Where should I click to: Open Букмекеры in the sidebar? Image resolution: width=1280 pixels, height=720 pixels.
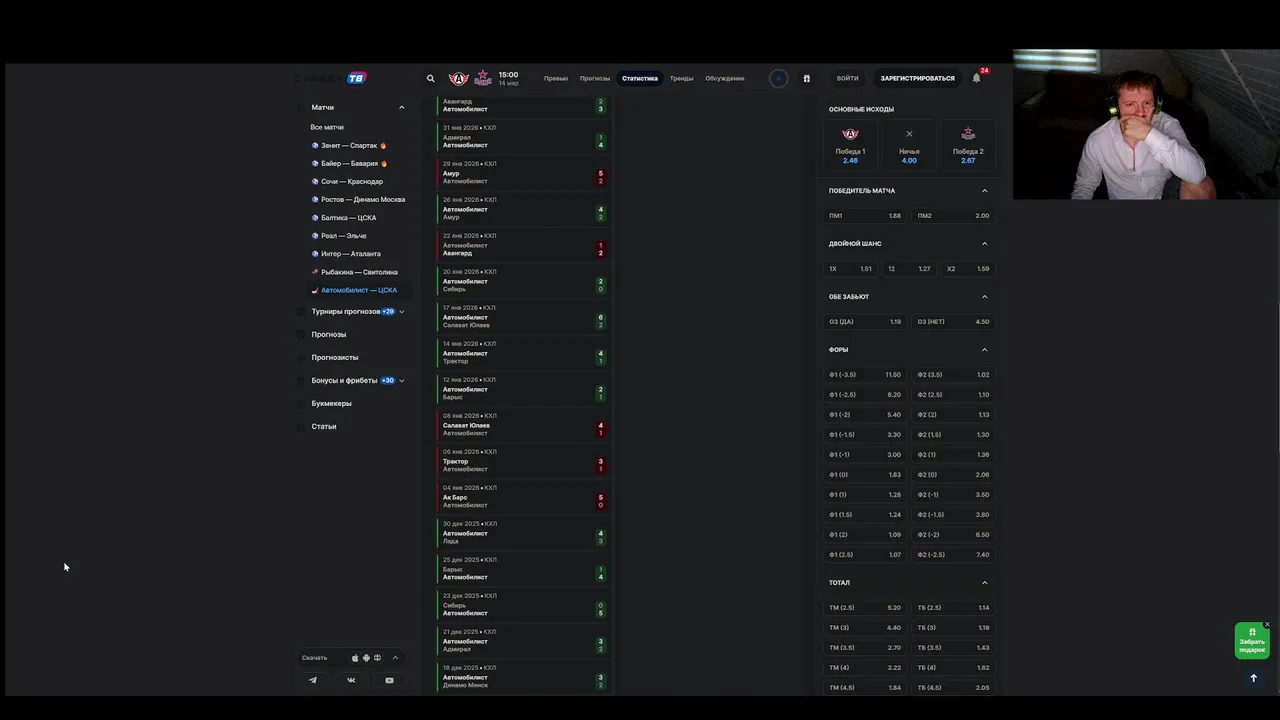pos(332,403)
